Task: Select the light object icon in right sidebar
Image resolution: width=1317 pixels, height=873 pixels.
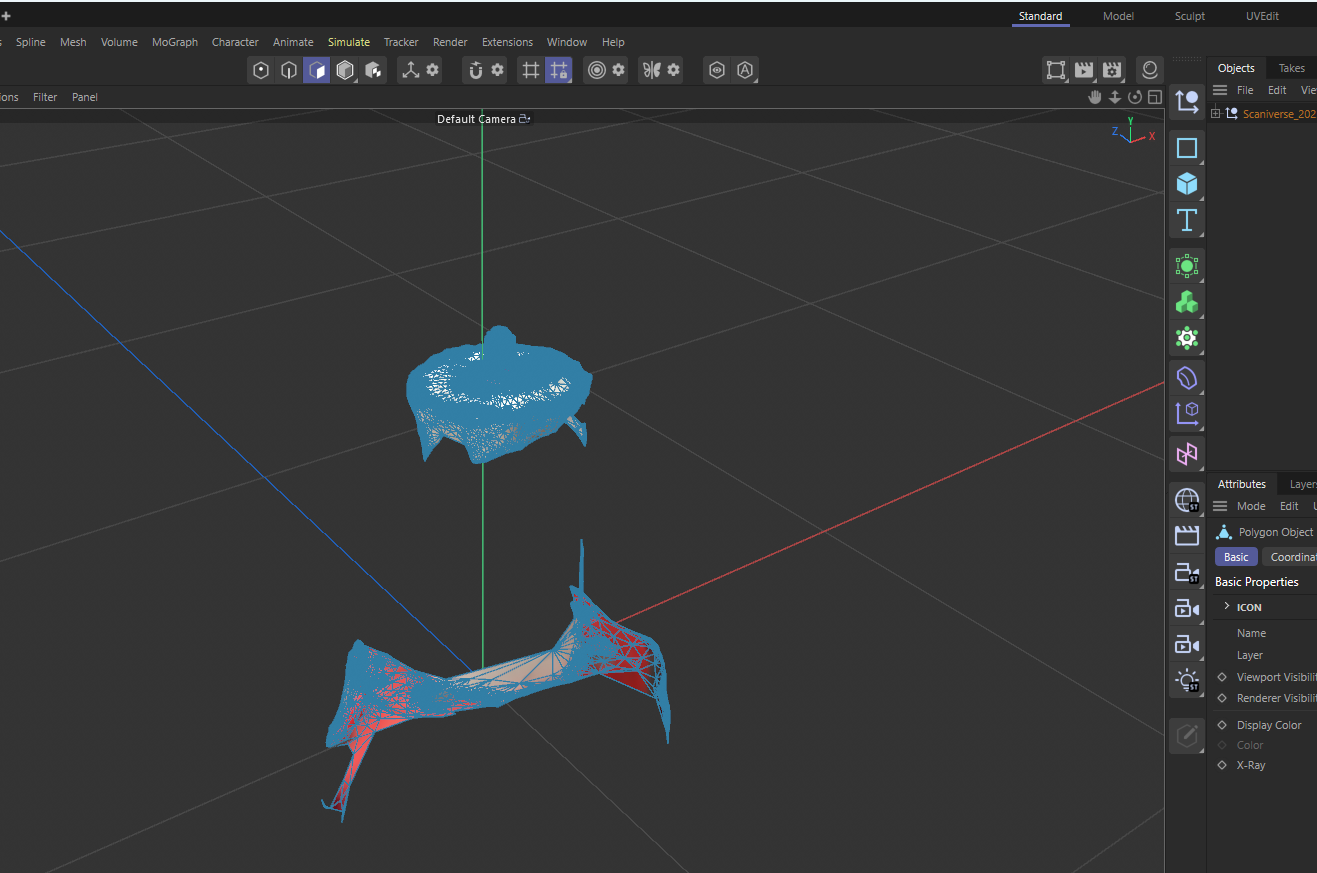Action: point(1186,681)
